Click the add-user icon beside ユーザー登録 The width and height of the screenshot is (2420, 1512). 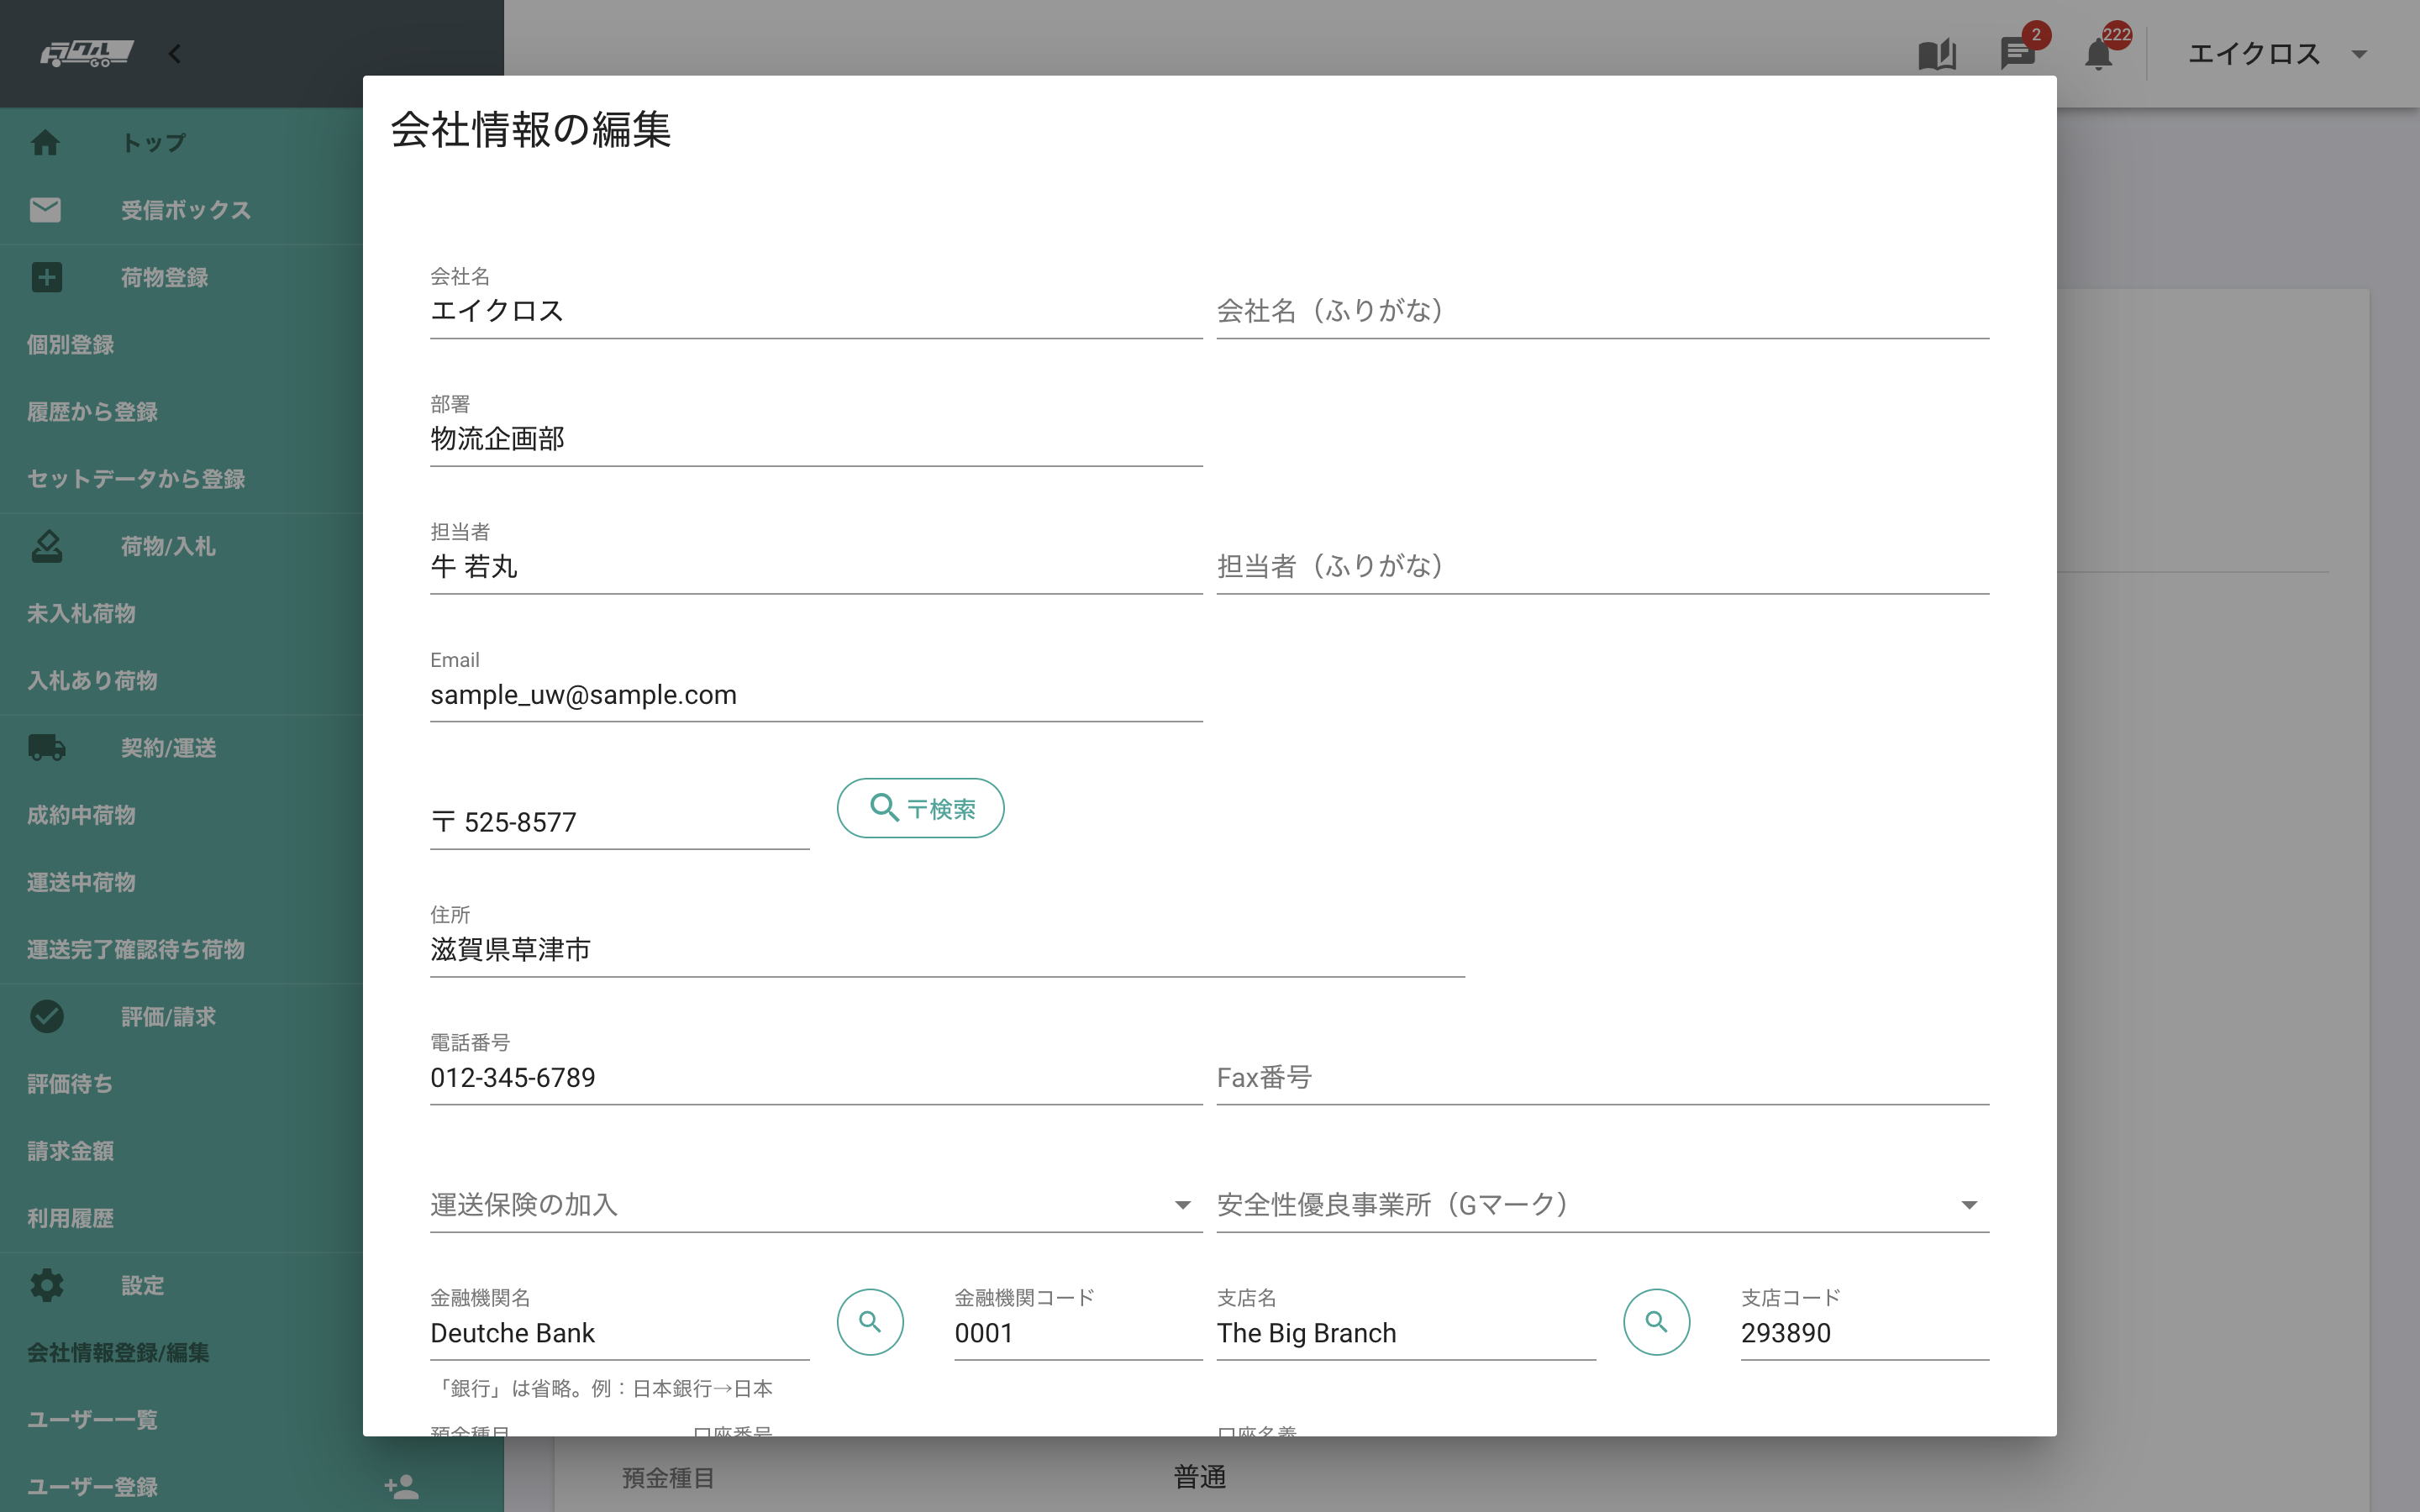[x=401, y=1487]
